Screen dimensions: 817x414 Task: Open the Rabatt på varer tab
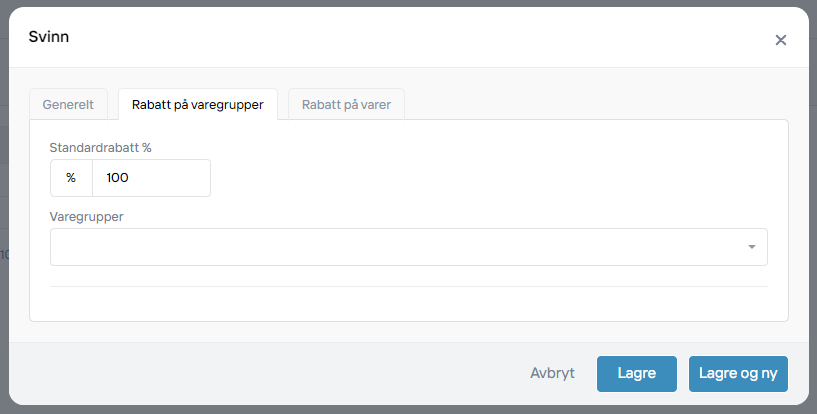[x=346, y=104]
